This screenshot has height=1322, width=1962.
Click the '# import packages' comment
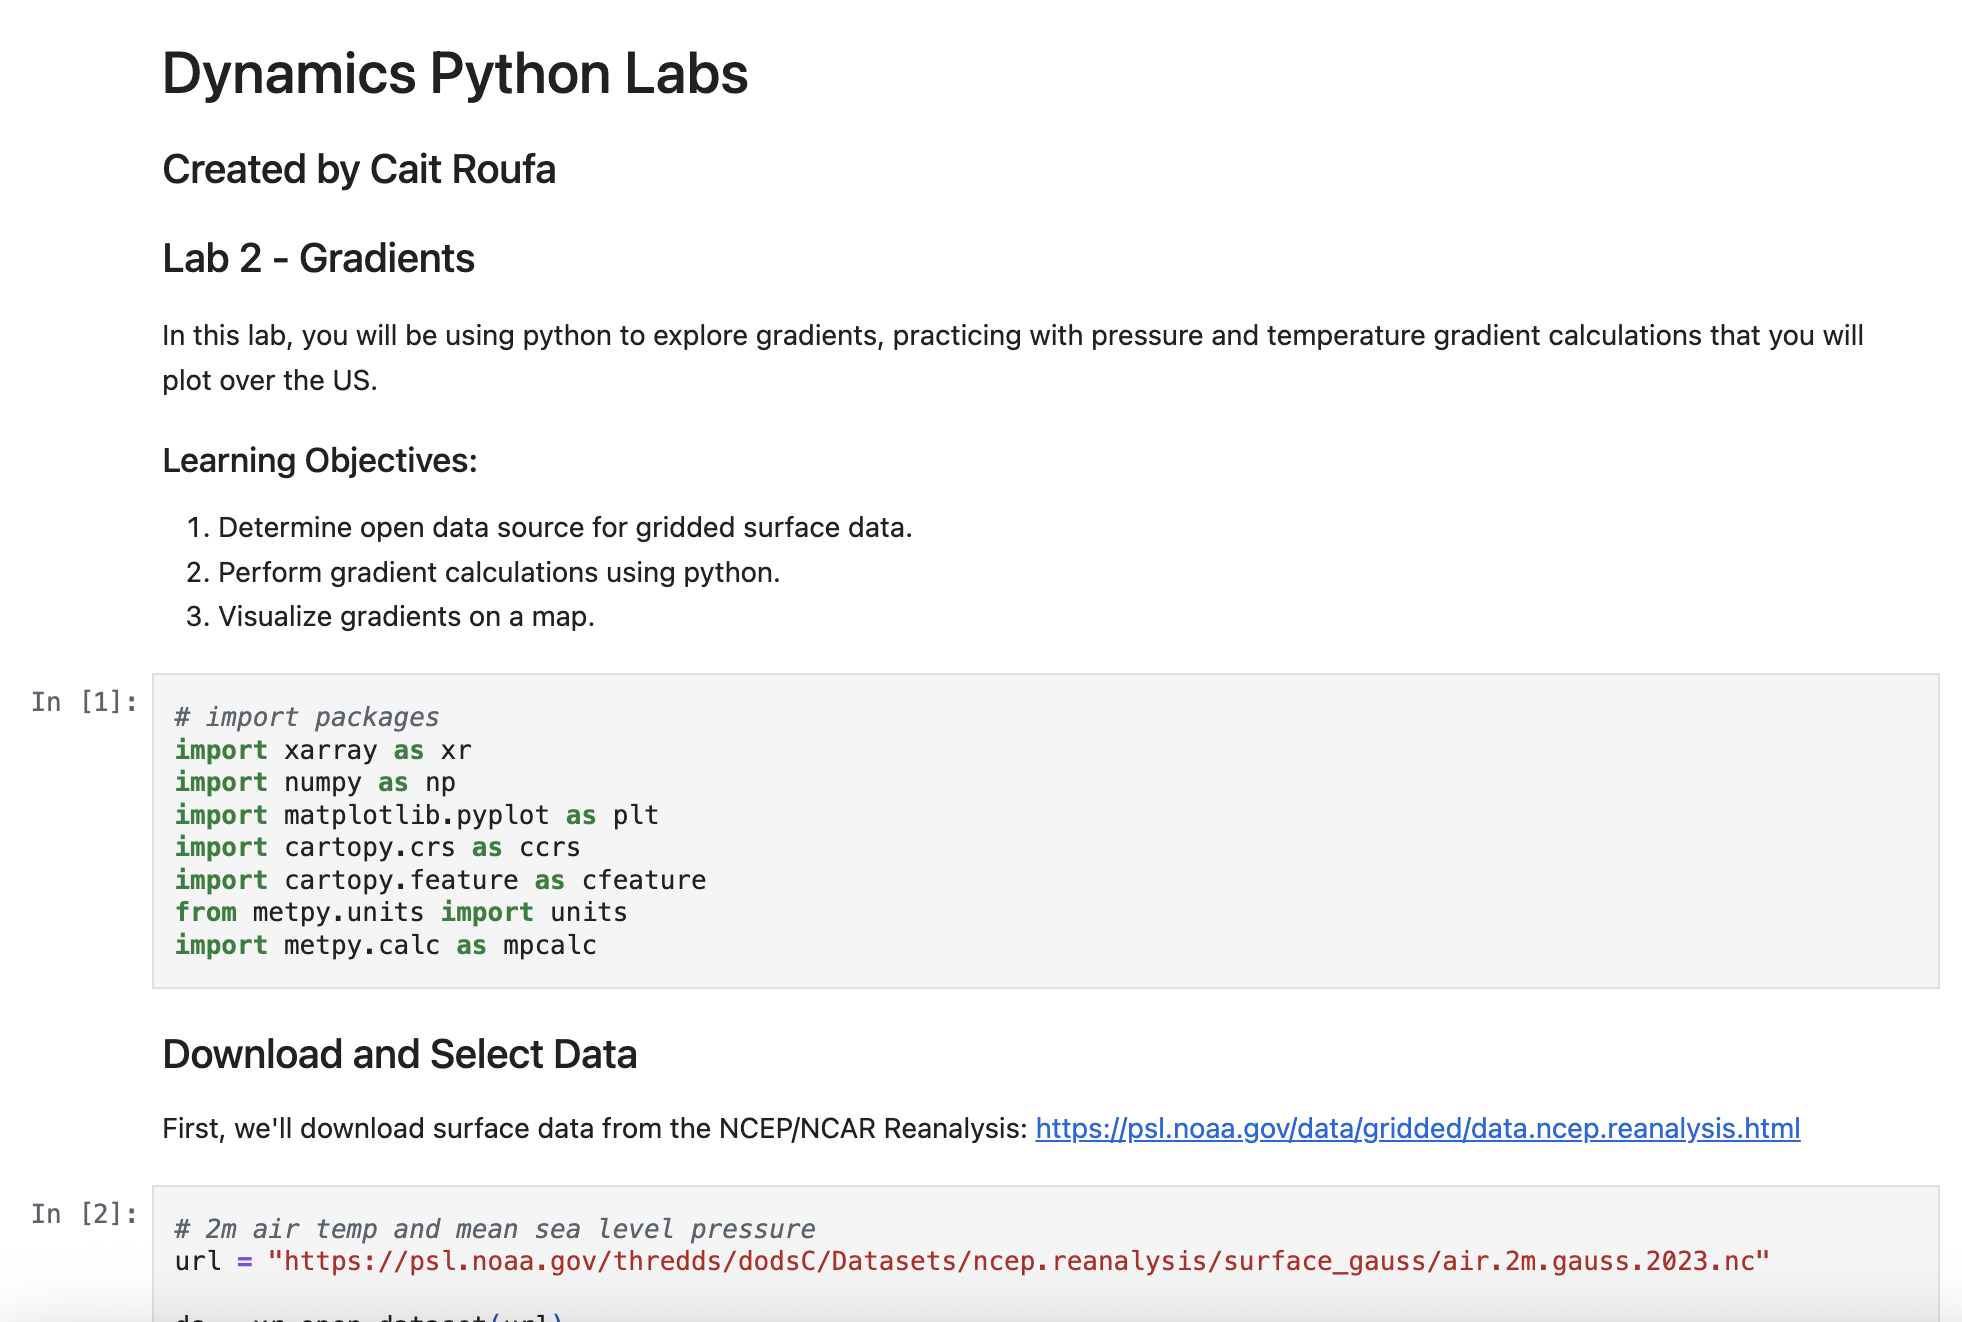pyautogui.click(x=307, y=717)
